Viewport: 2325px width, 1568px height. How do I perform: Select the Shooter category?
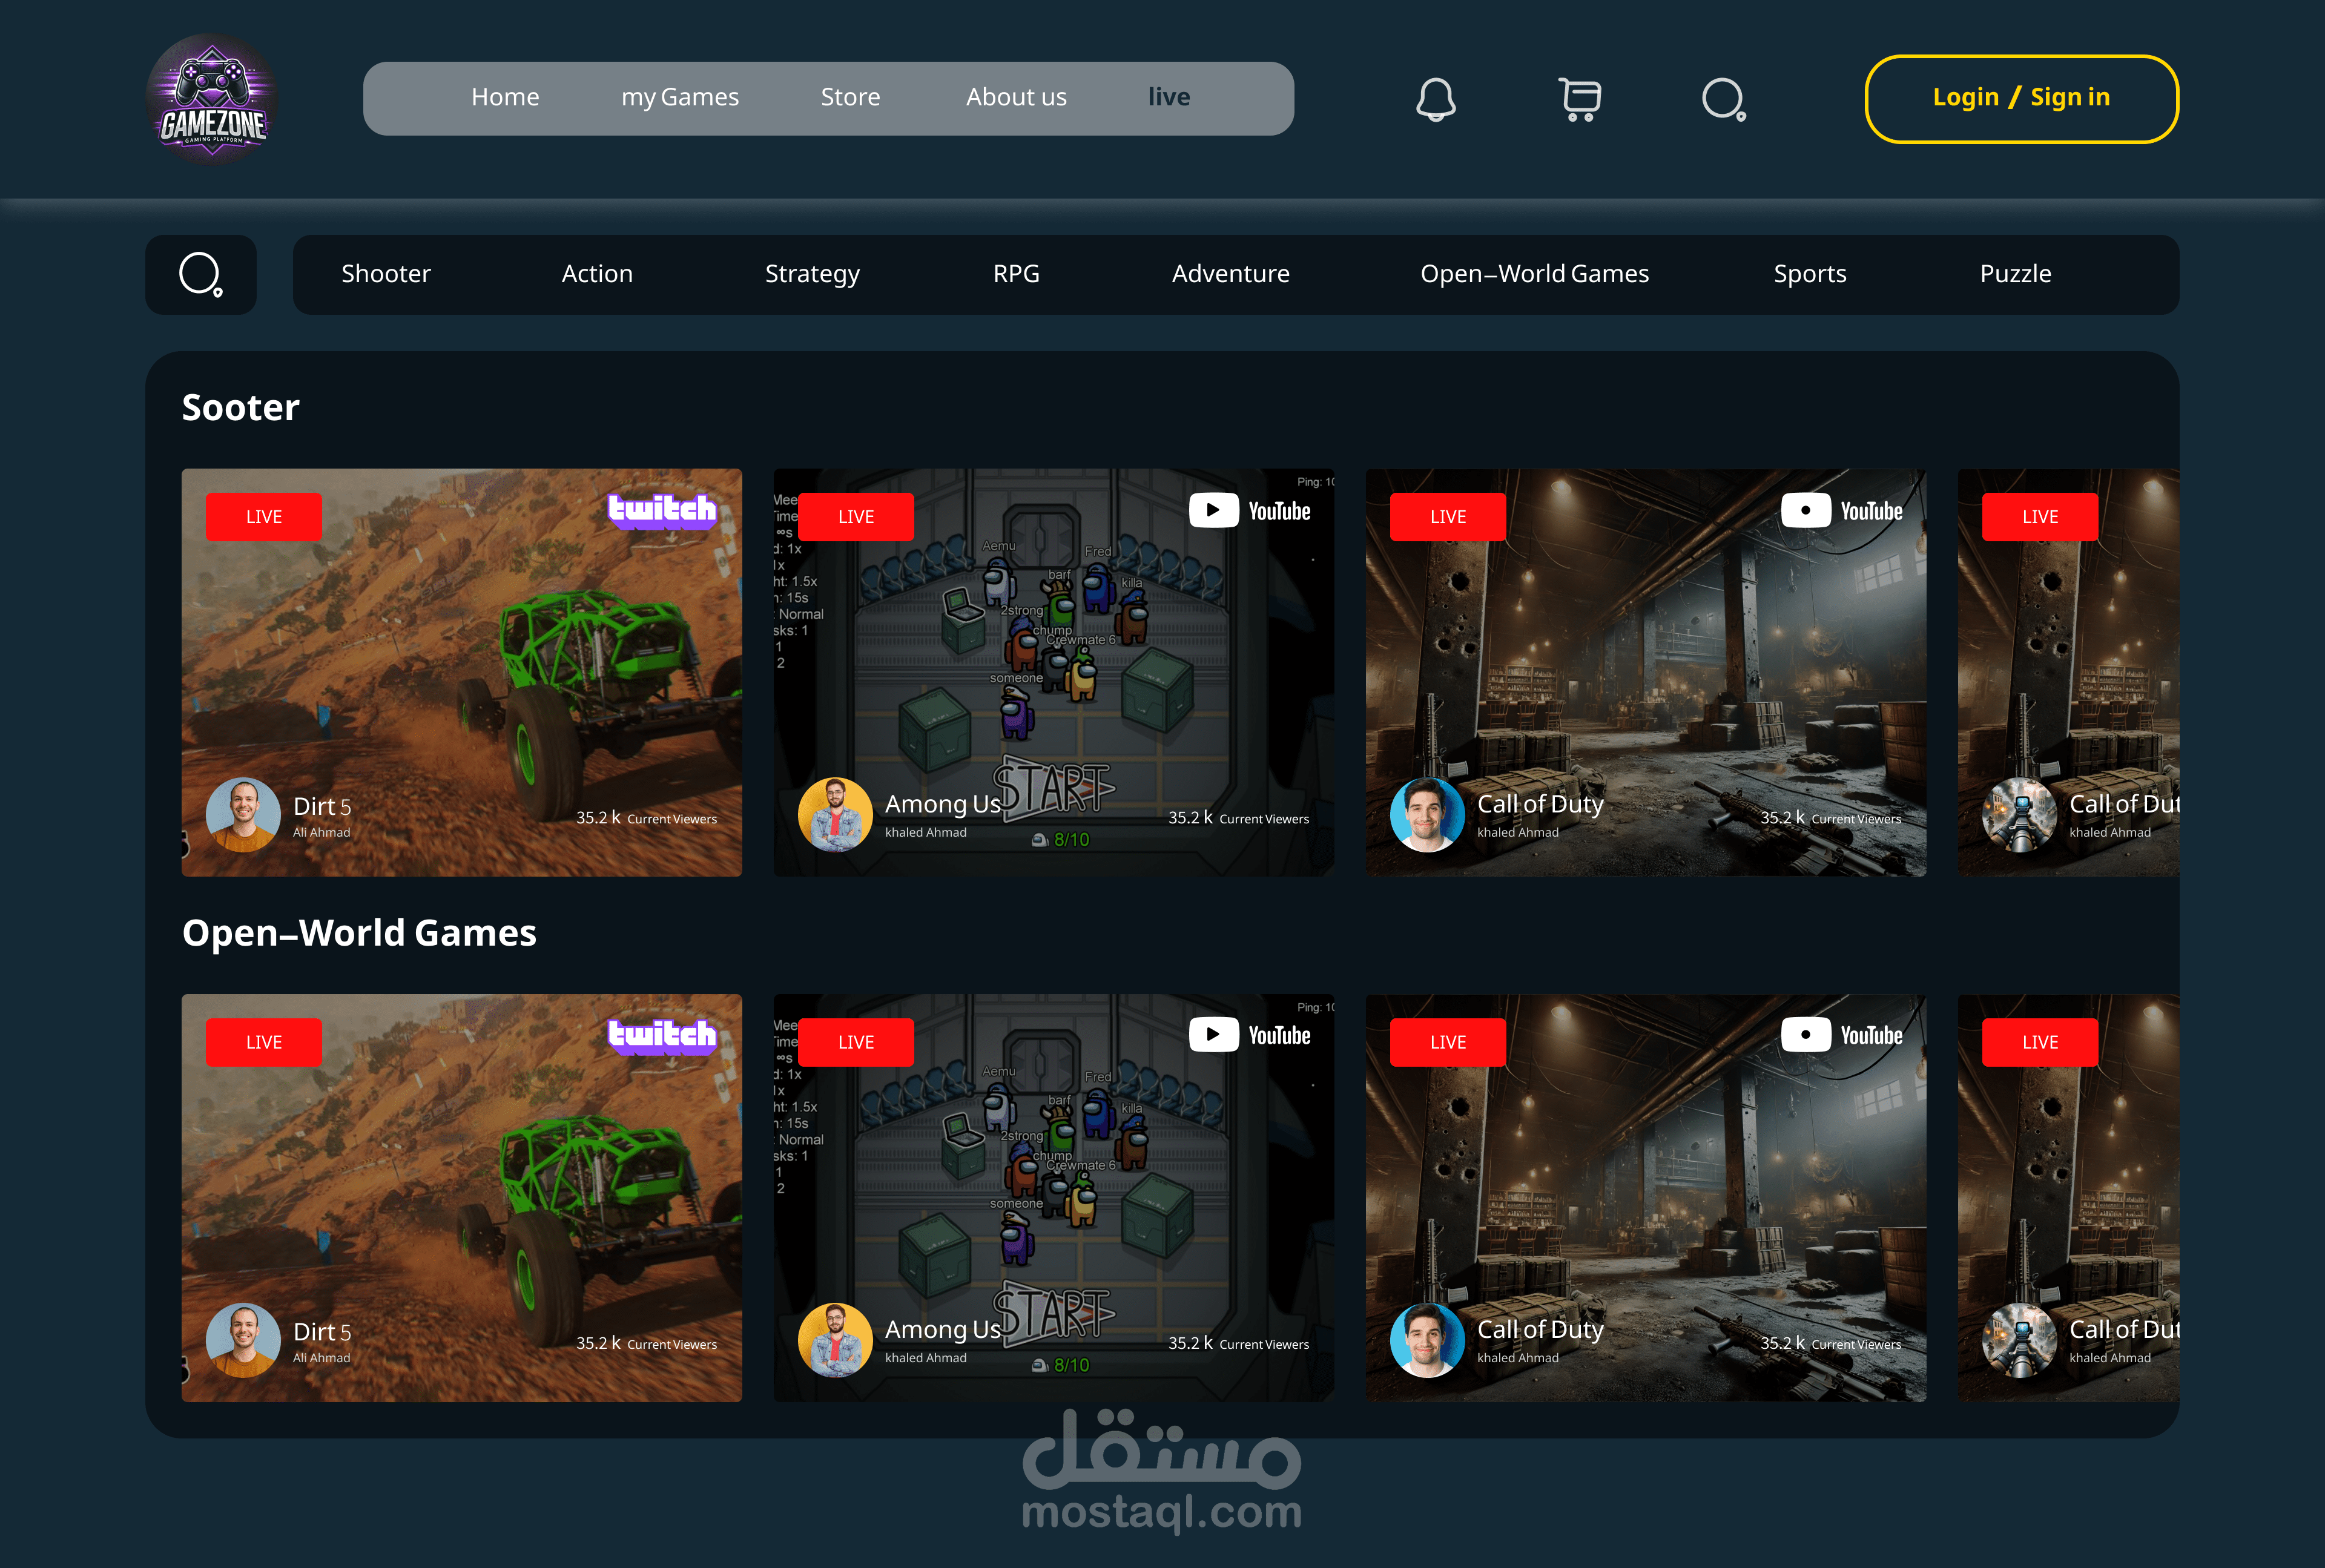(x=385, y=274)
